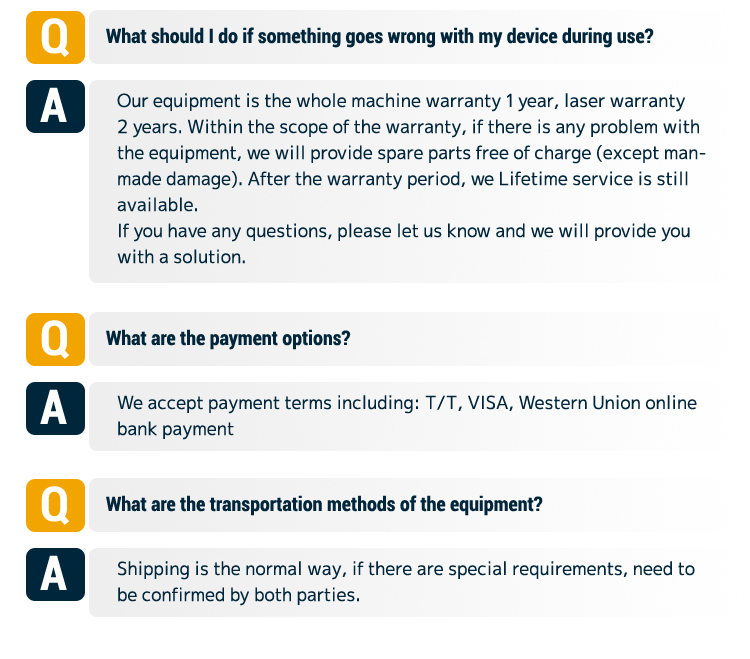Collapse the "What are the payment options?" question
The image size is (750, 659).
tap(228, 338)
